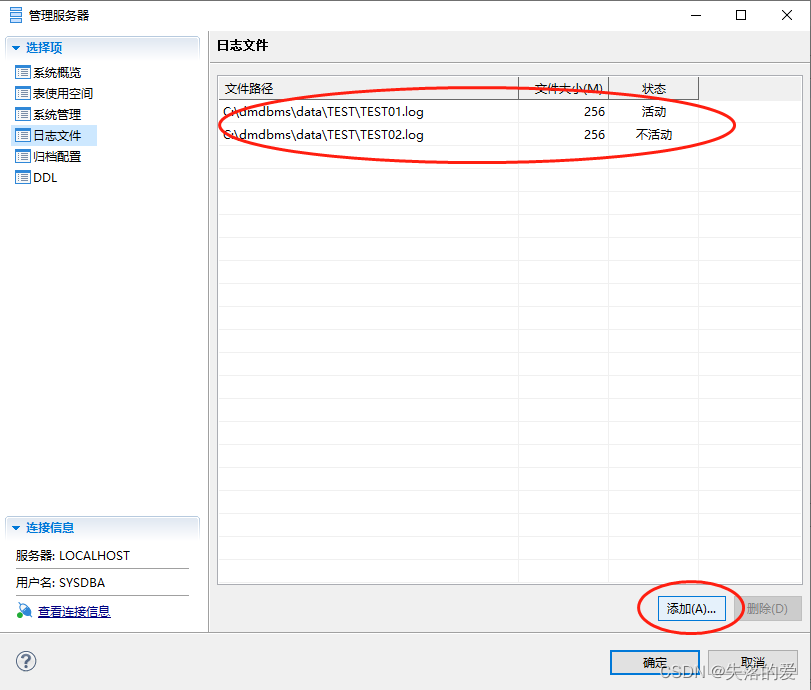Cancel the dialog with 取消
The width and height of the screenshot is (811, 690).
(753, 663)
